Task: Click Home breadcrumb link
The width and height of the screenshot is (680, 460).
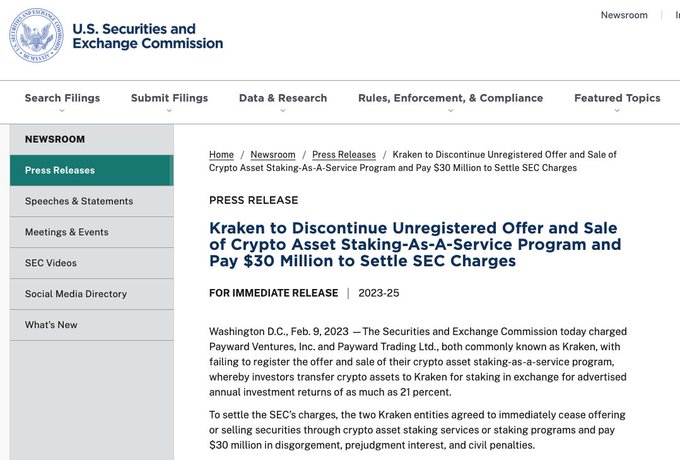Action: (x=221, y=155)
